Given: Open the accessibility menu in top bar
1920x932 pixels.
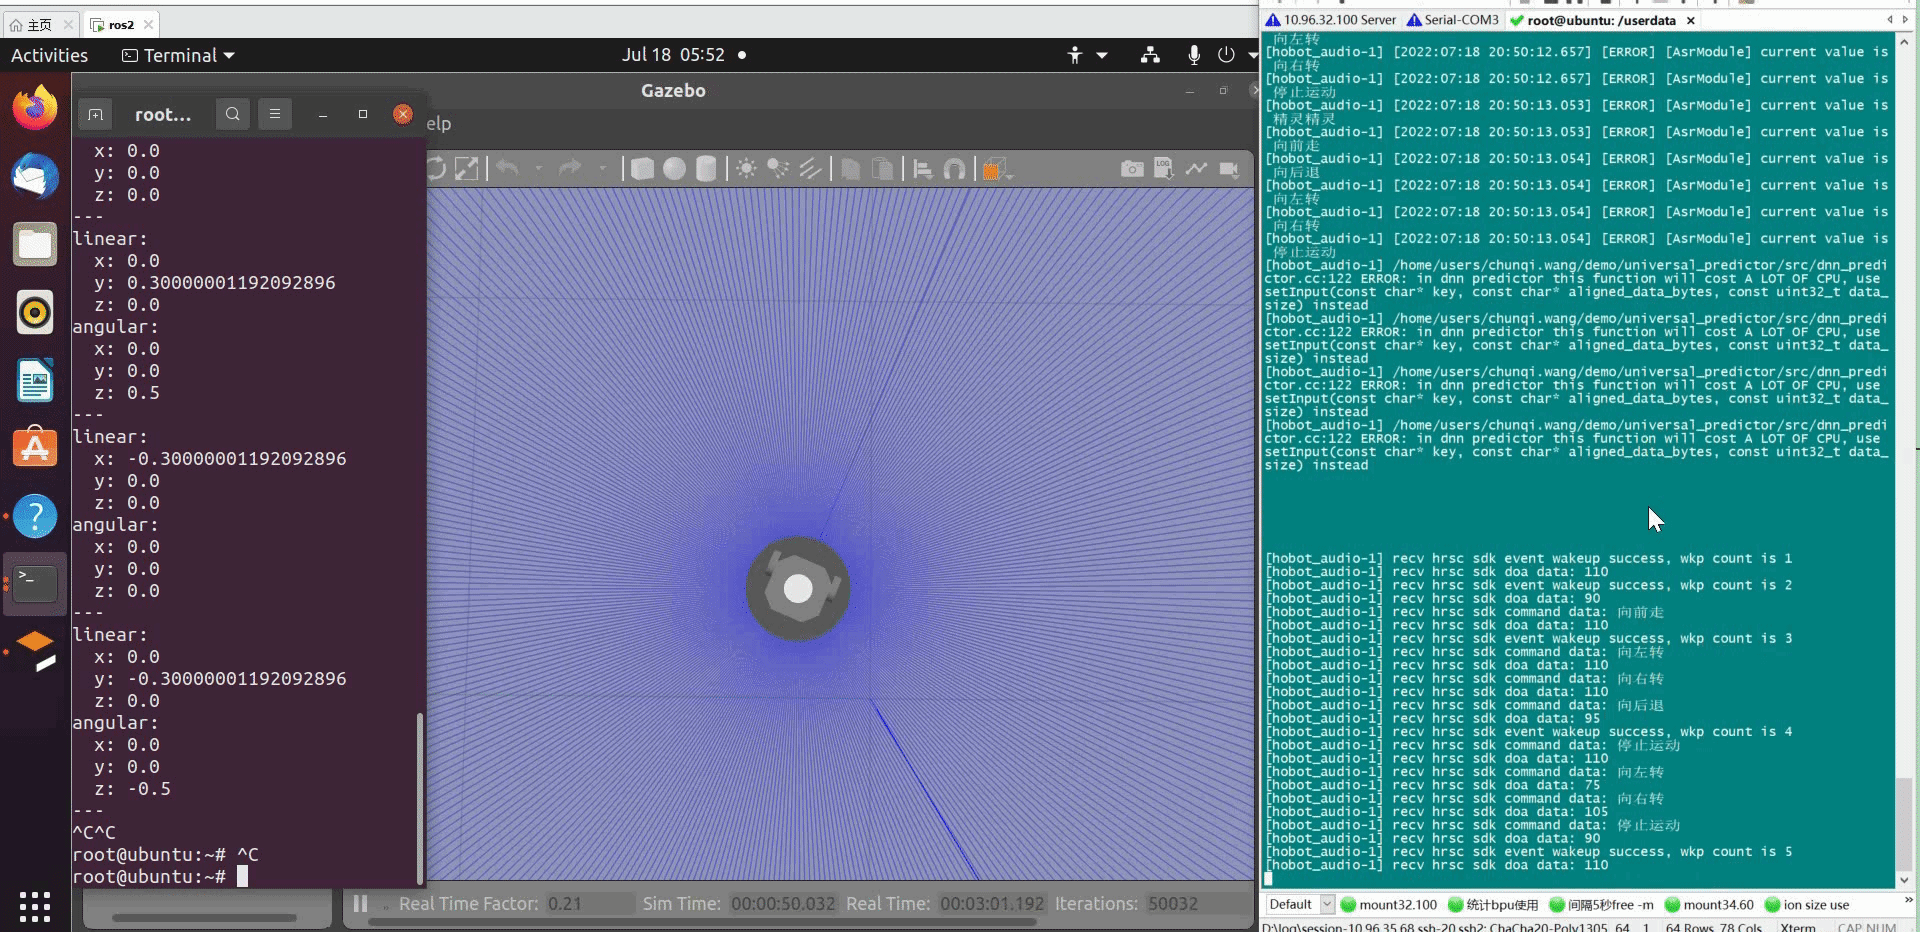Looking at the screenshot, I should 1086,55.
